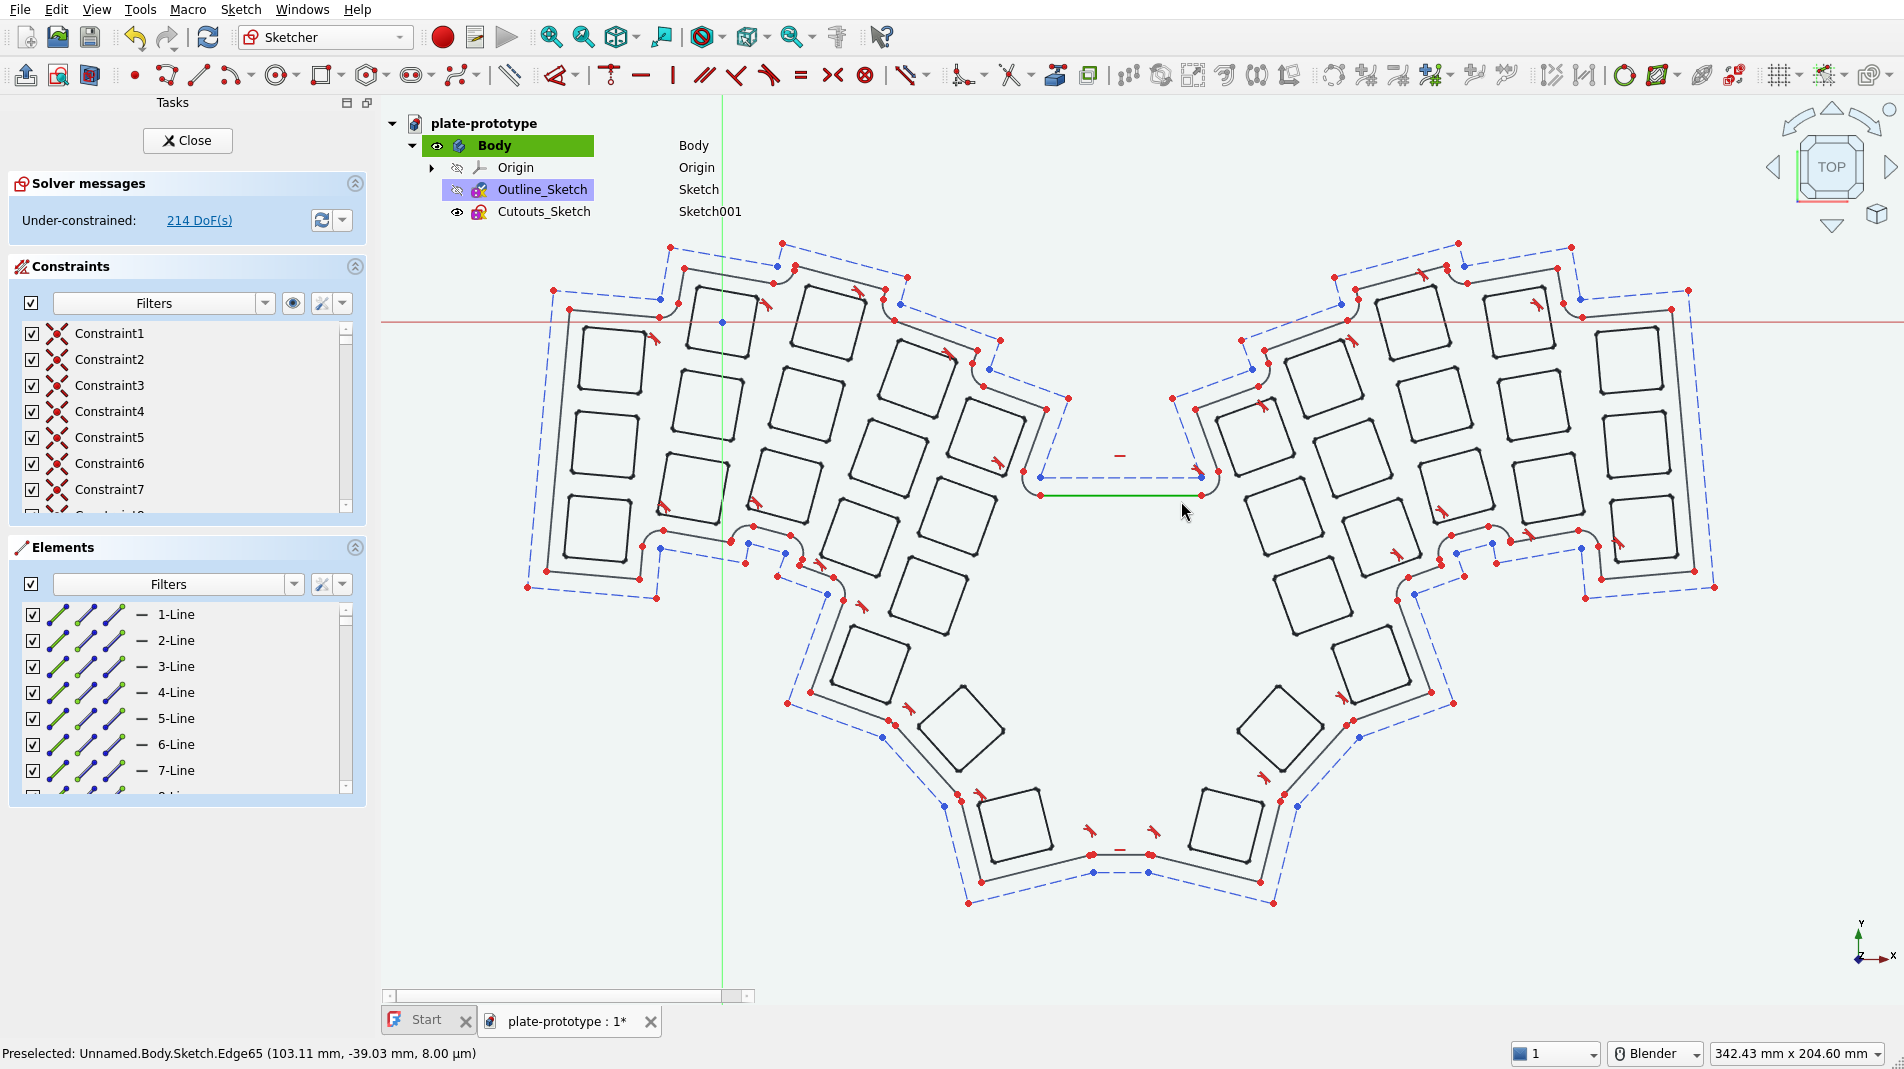This screenshot has height=1069, width=1904.
Task: Apply an equal constraint
Action: point(801,75)
